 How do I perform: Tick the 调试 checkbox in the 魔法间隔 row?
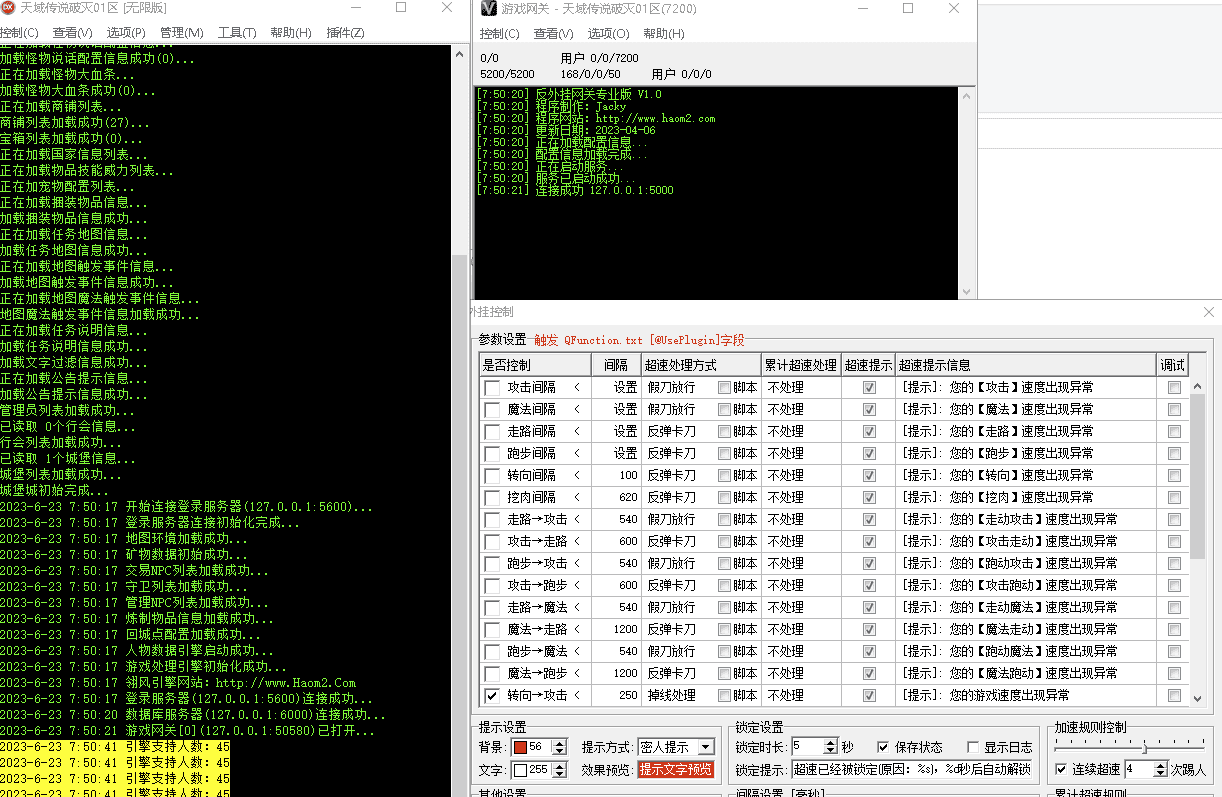1174,409
